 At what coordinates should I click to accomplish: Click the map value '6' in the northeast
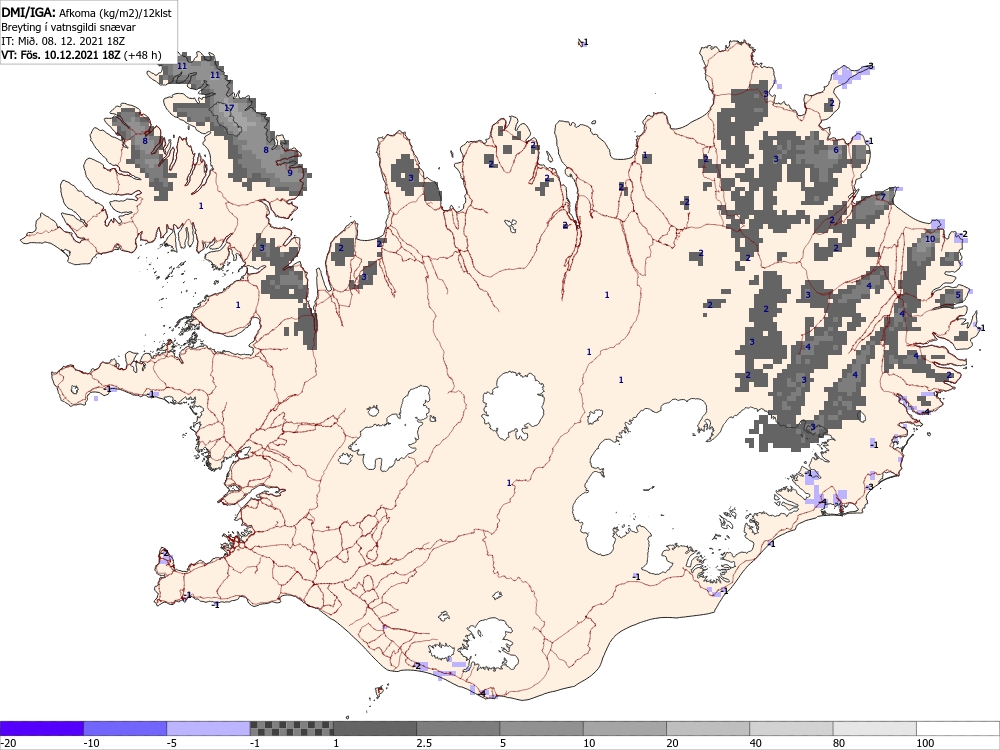[836, 151]
